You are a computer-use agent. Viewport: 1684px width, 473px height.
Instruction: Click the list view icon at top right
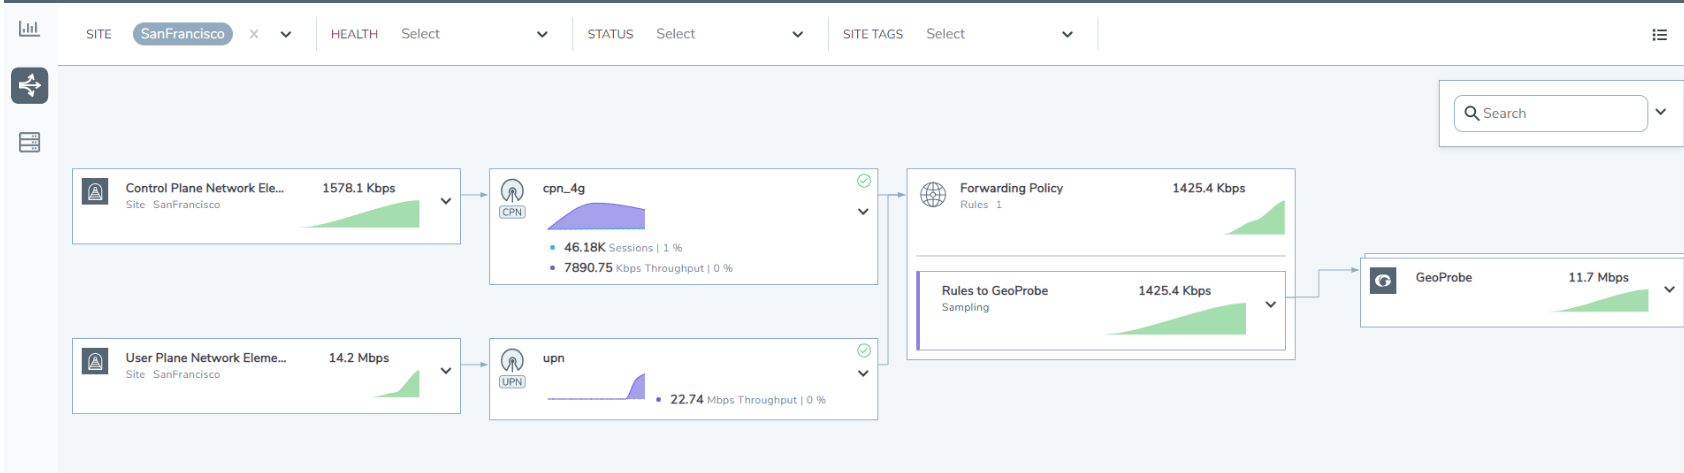pyautogui.click(x=1659, y=35)
